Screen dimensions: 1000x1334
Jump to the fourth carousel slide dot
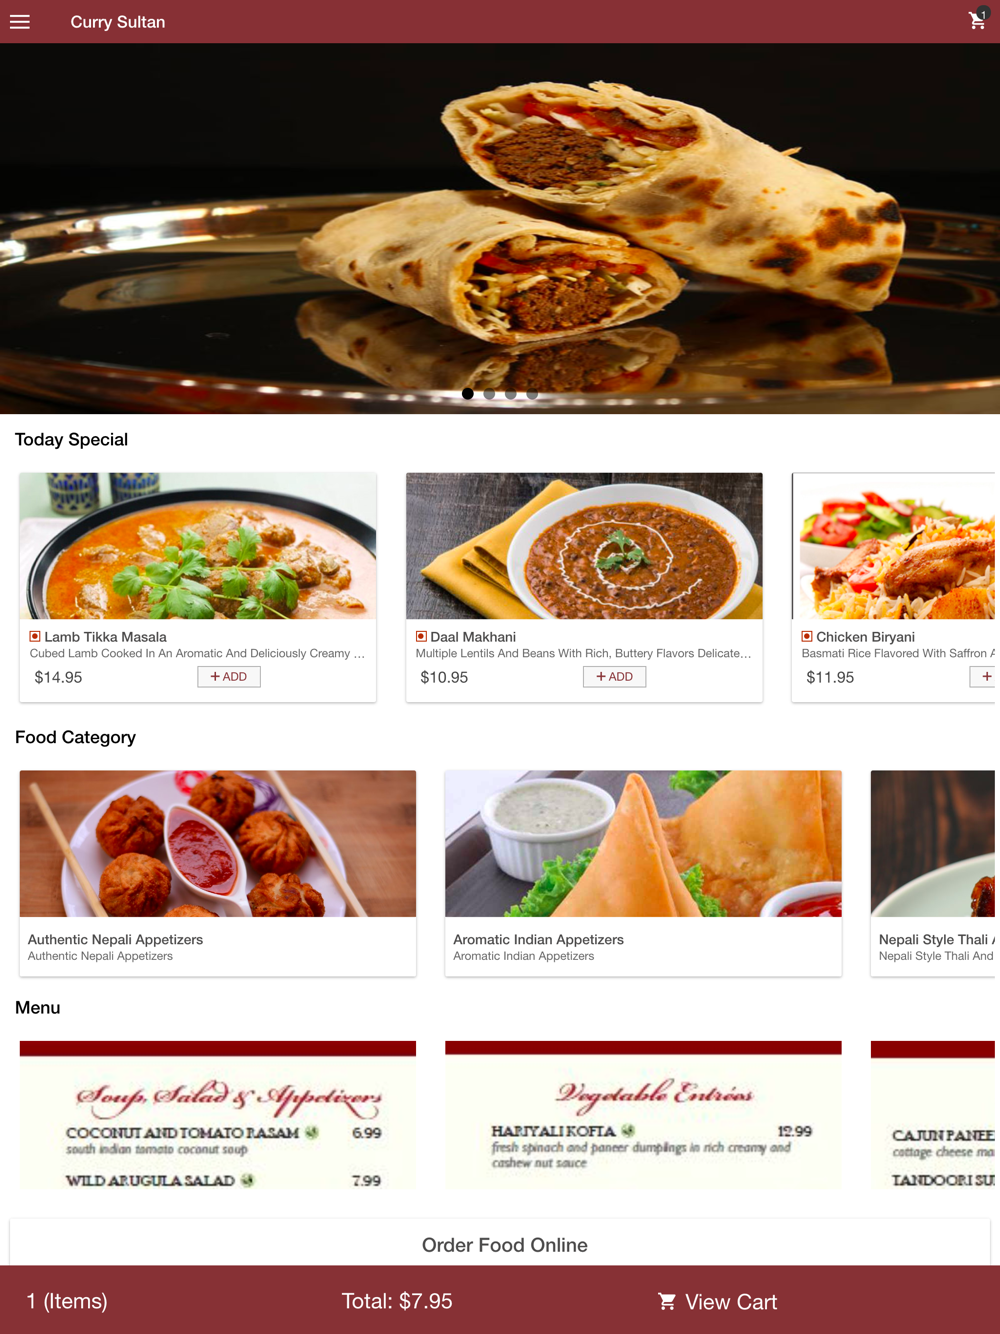(x=532, y=394)
